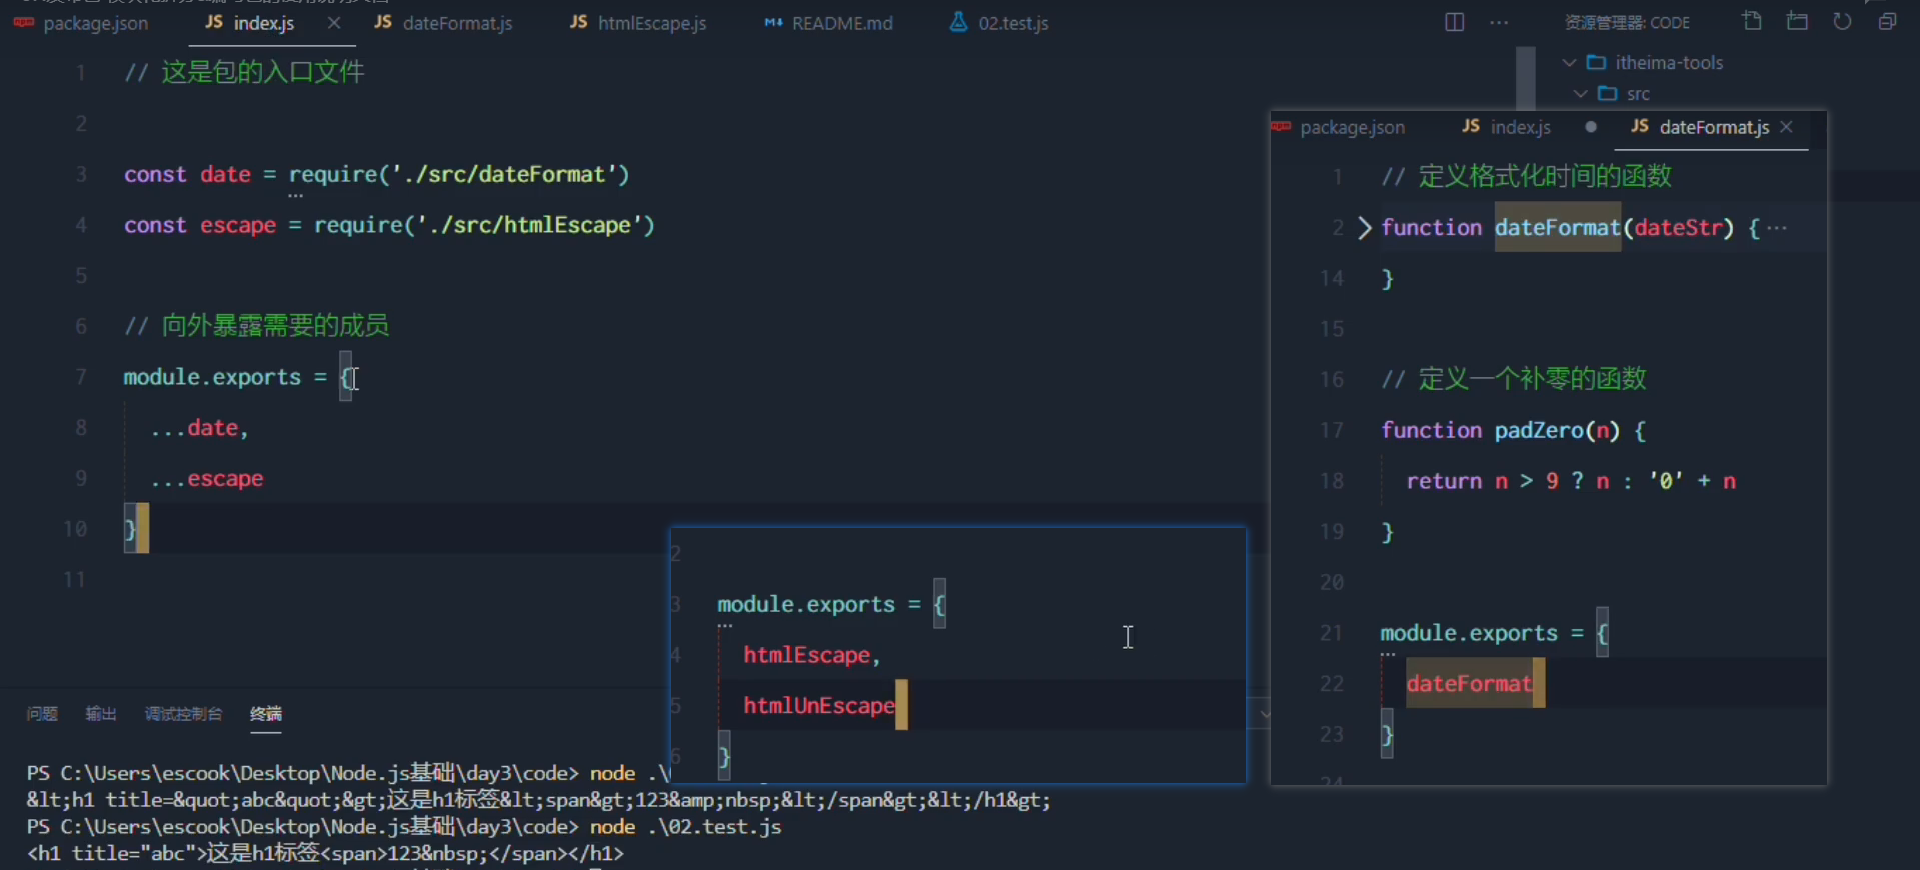Create a new folder in the explorer
Image resolution: width=1920 pixels, height=870 pixels.
tap(1797, 21)
